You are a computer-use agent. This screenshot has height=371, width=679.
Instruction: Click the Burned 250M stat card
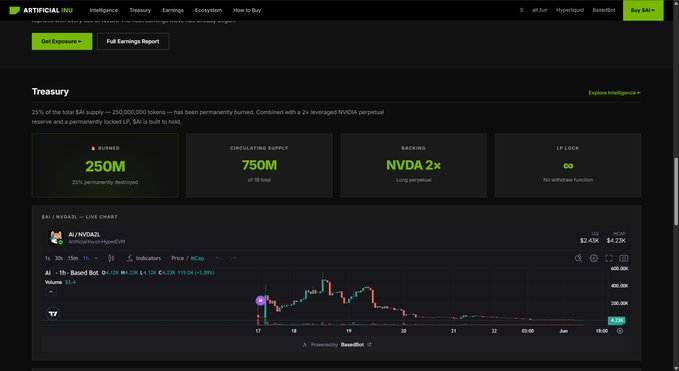105,165
